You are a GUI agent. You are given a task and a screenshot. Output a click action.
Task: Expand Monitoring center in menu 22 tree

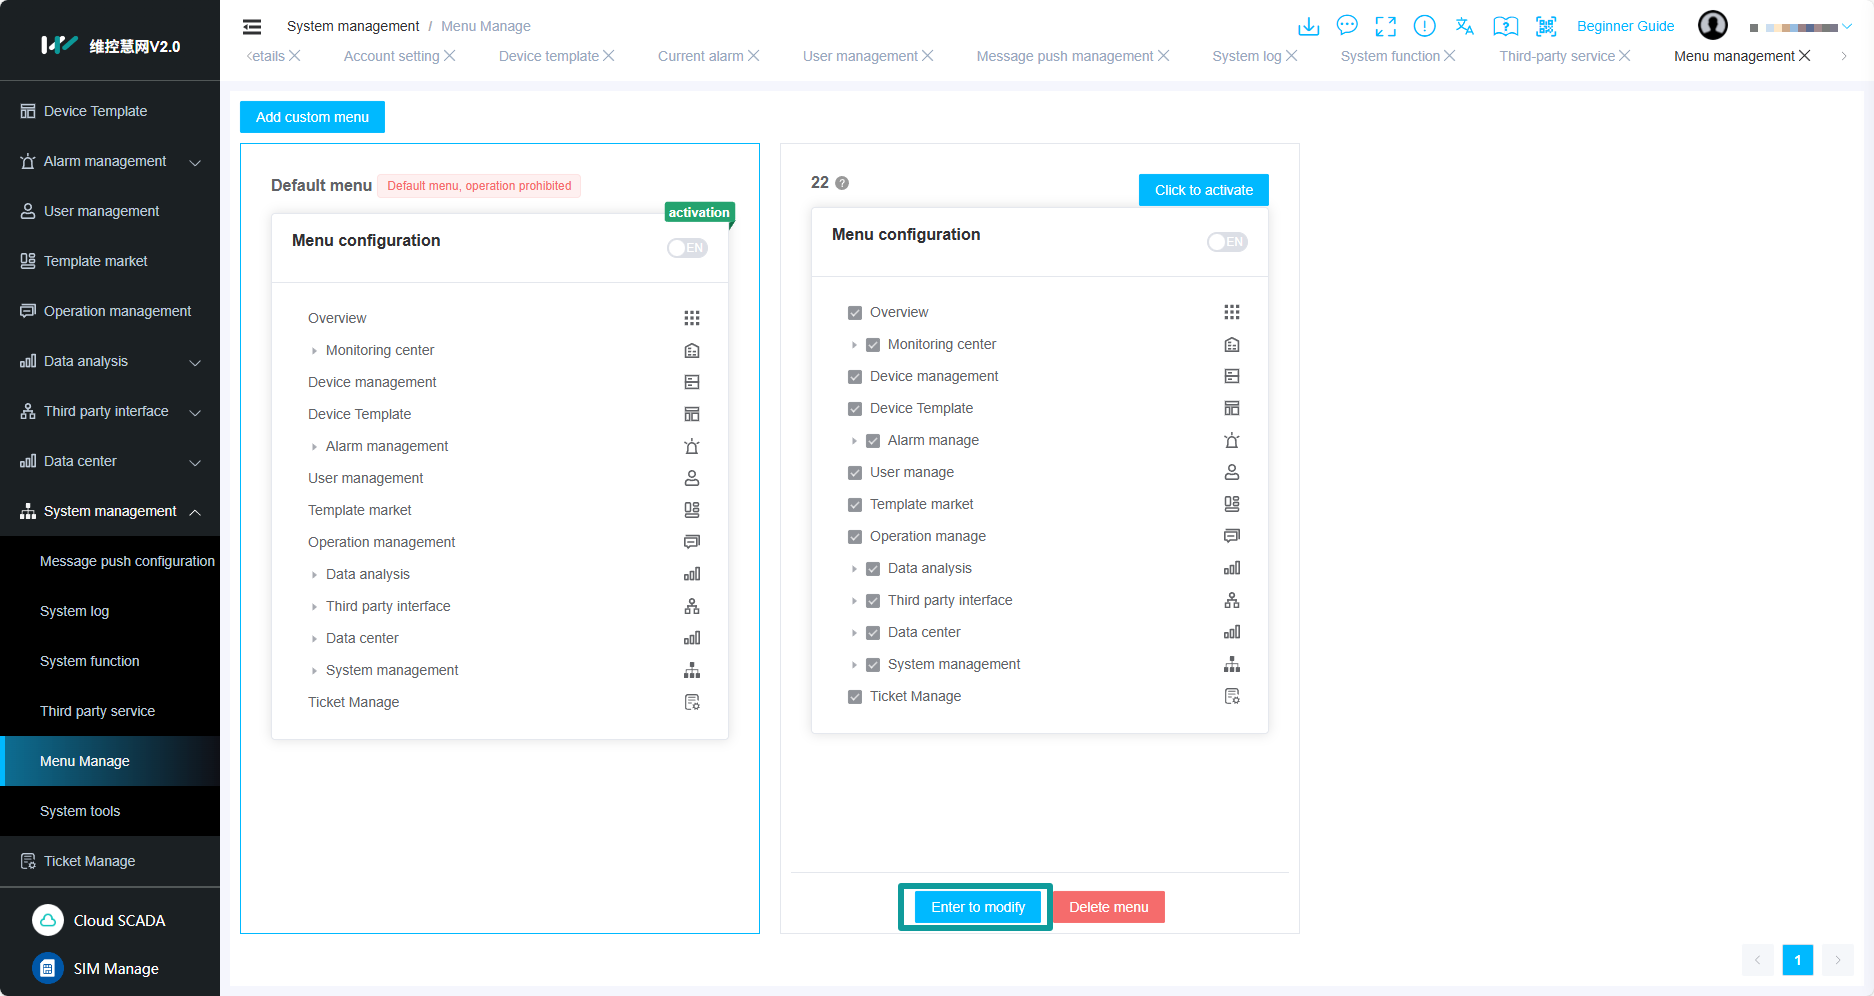point(854,345)
